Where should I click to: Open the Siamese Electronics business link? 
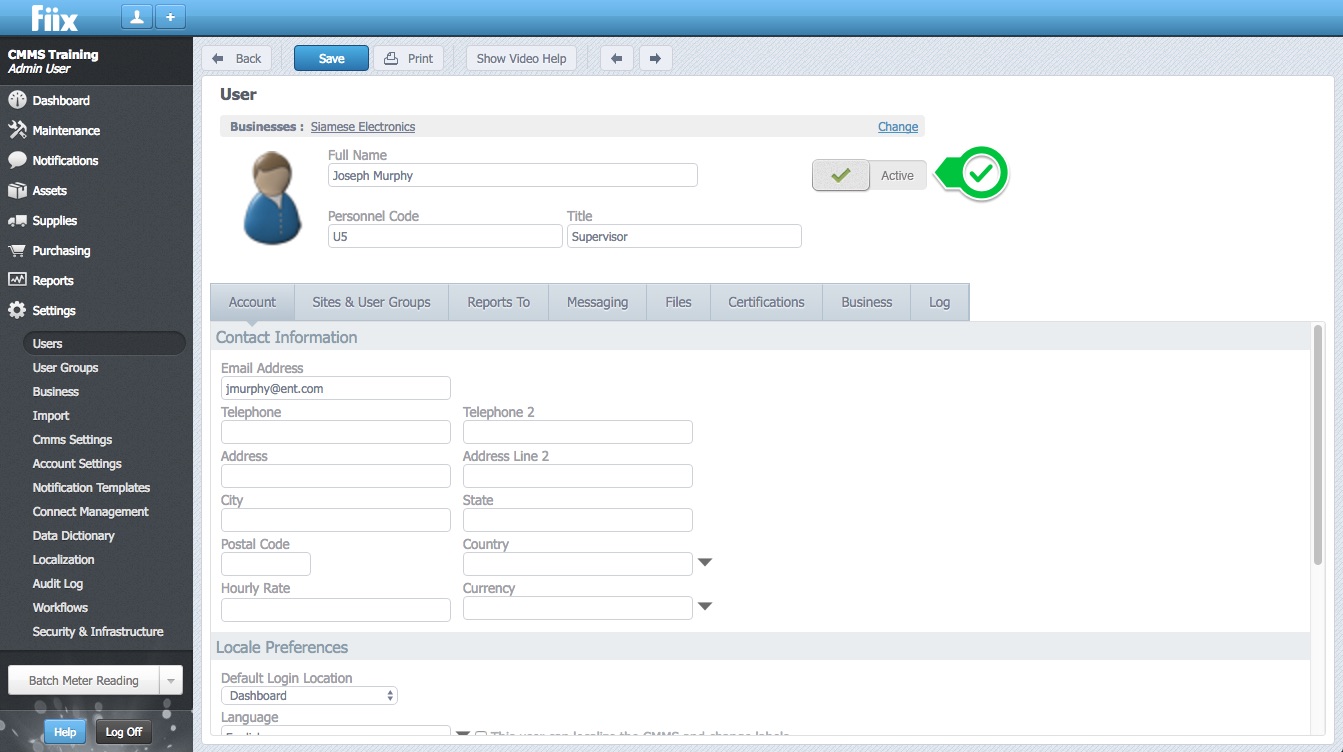(x=363, y=127)
